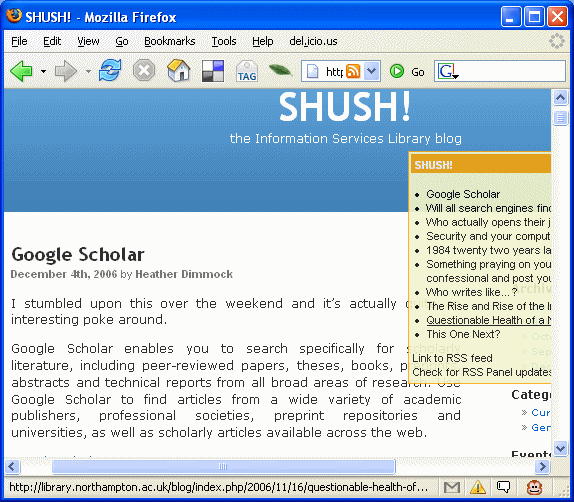Open 'The Rise and Rise of' feed item
The width and height of the screenshot is (574, 502).
[488, 306]
